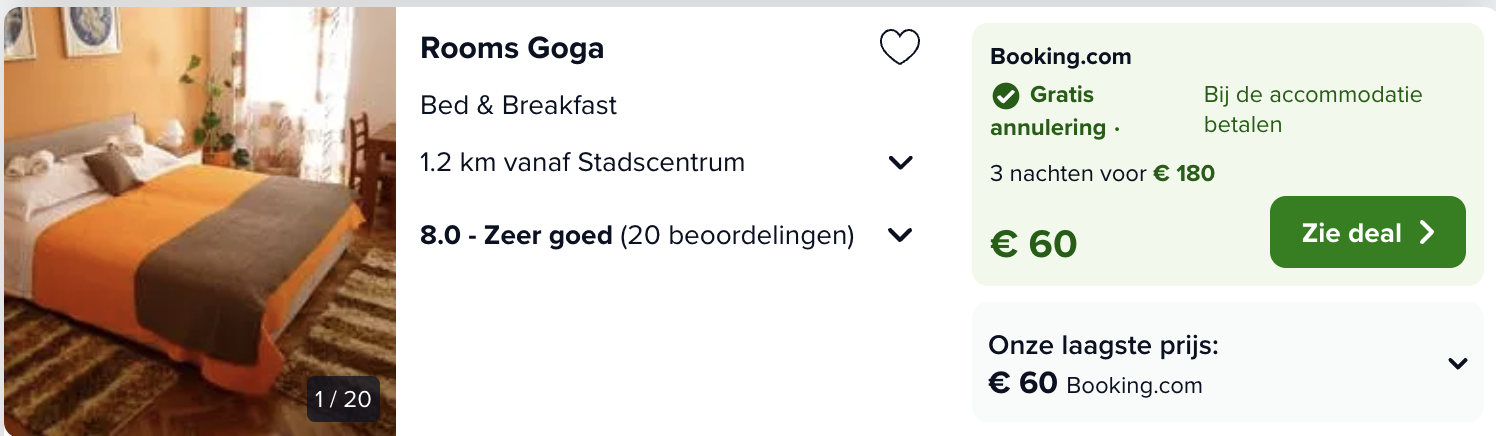Click the arrow inside the Zie deal button

pos(1427,232)
